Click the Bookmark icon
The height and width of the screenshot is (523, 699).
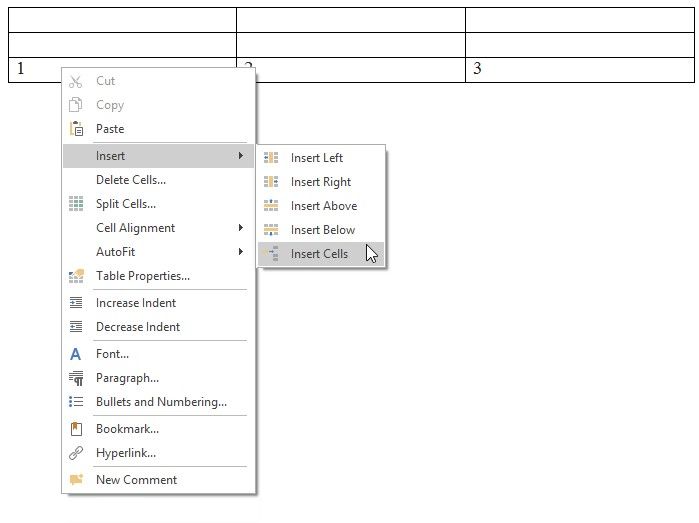76,429
